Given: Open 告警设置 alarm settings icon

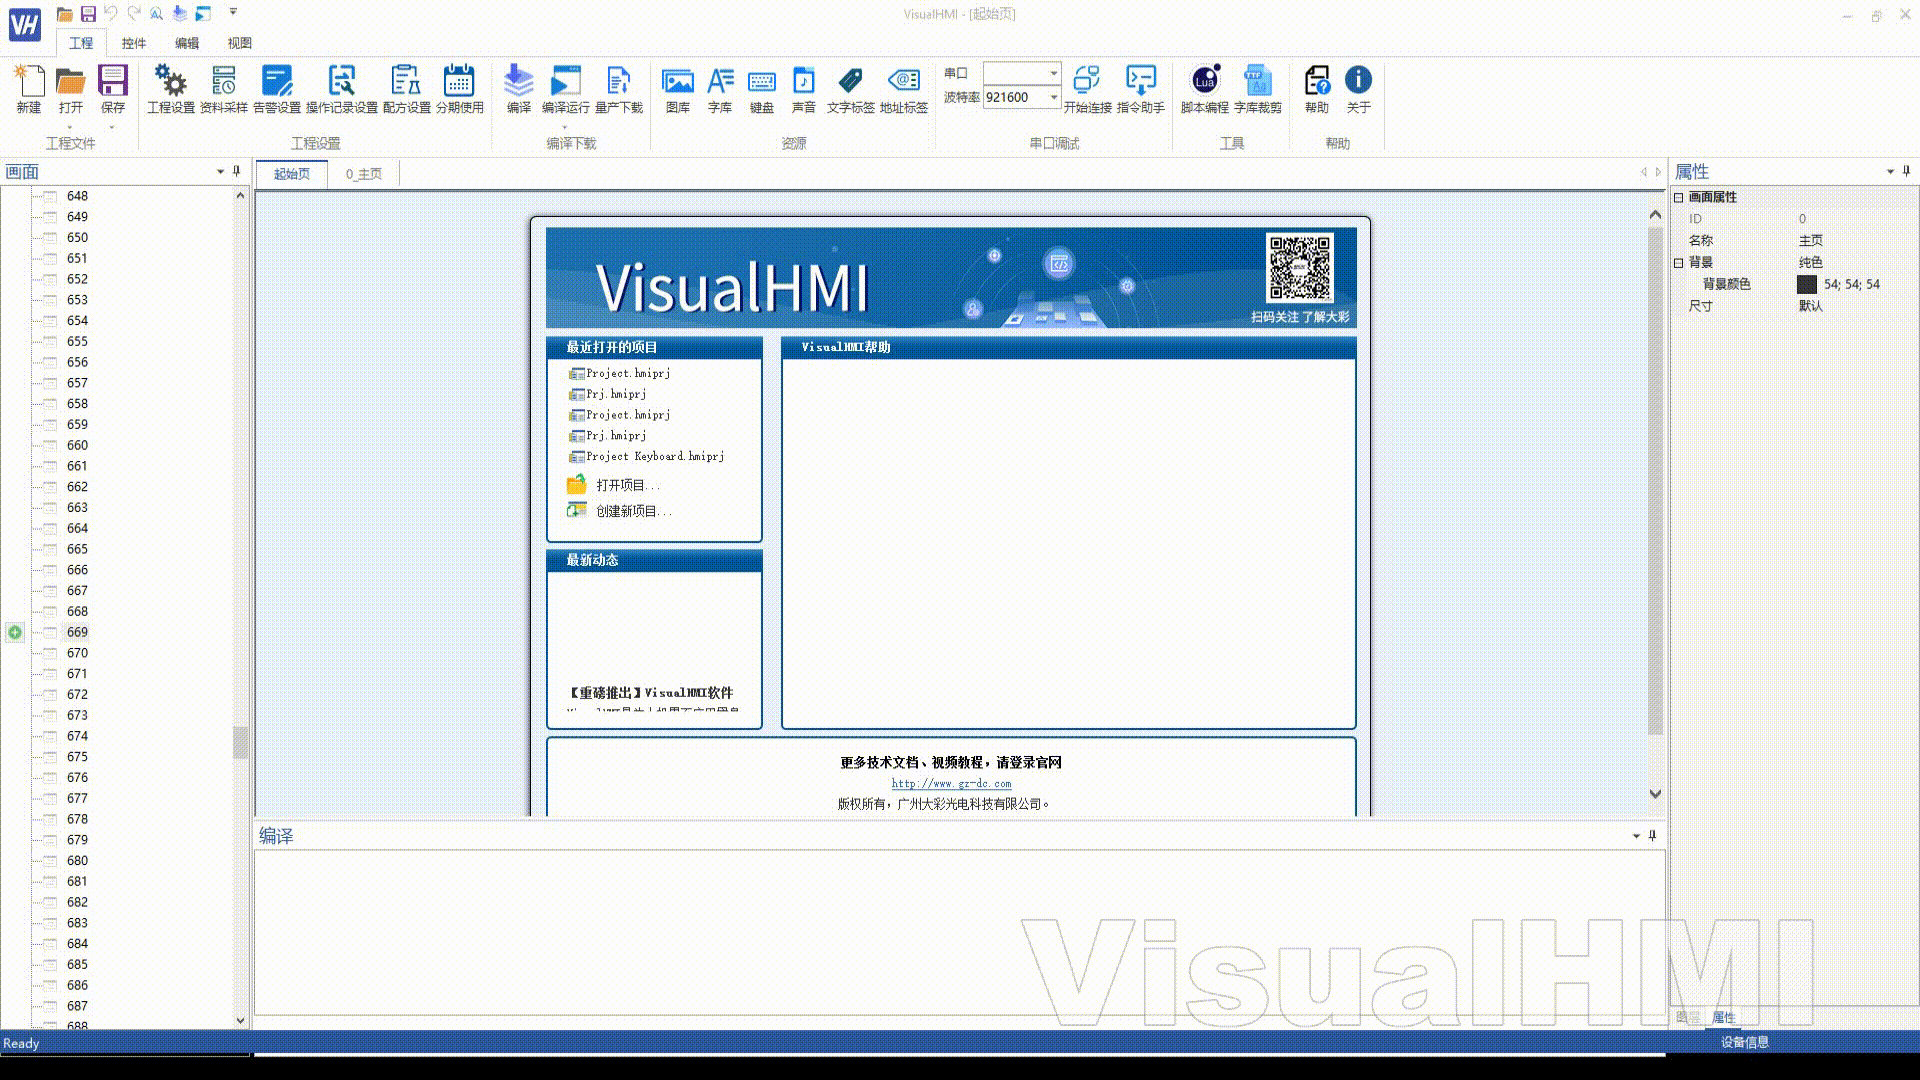Looking at the screenshot, I should 276,82.
